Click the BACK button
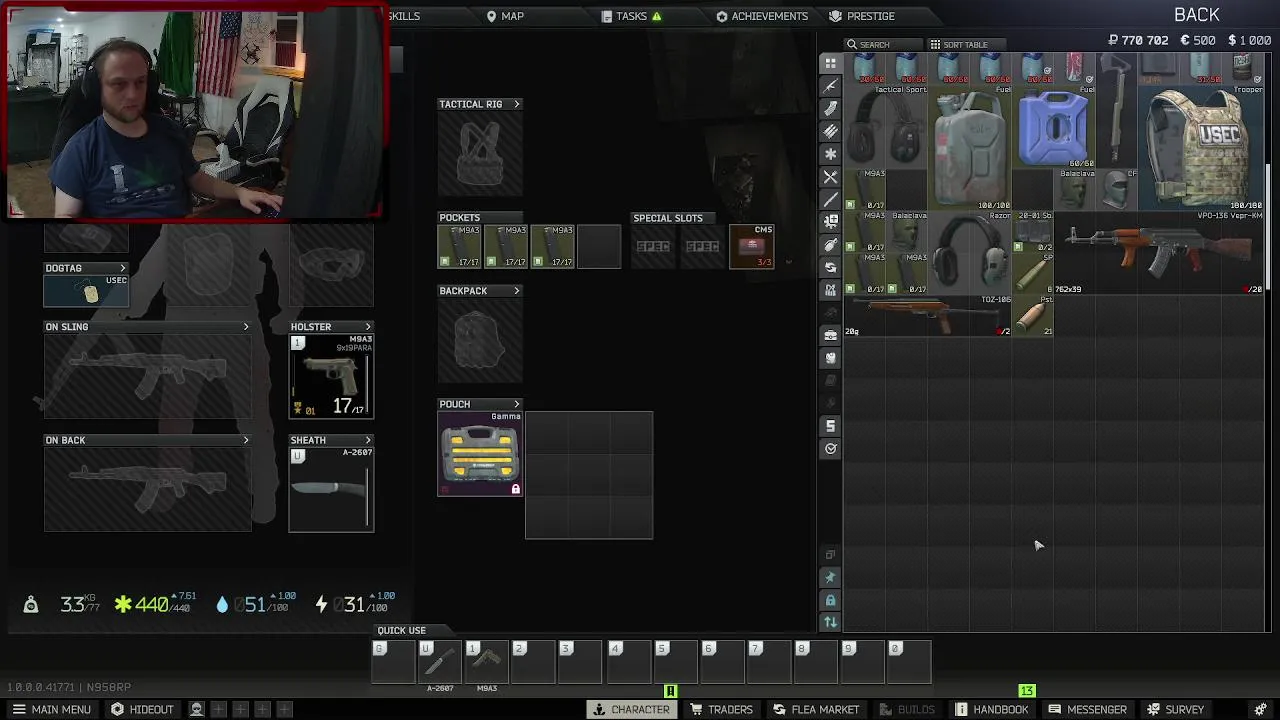 click(1197, 15)
